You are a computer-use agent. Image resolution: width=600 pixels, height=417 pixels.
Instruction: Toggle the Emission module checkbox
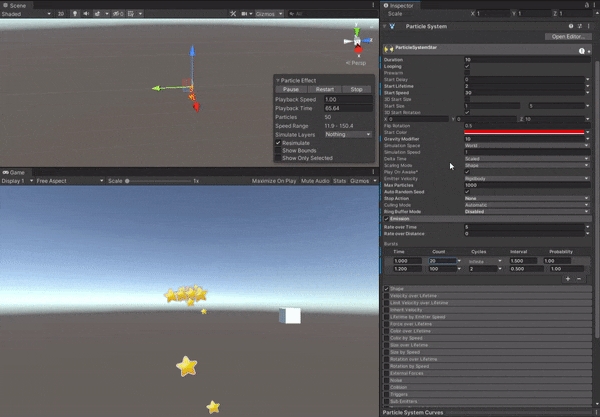click(x=386, y=219)
